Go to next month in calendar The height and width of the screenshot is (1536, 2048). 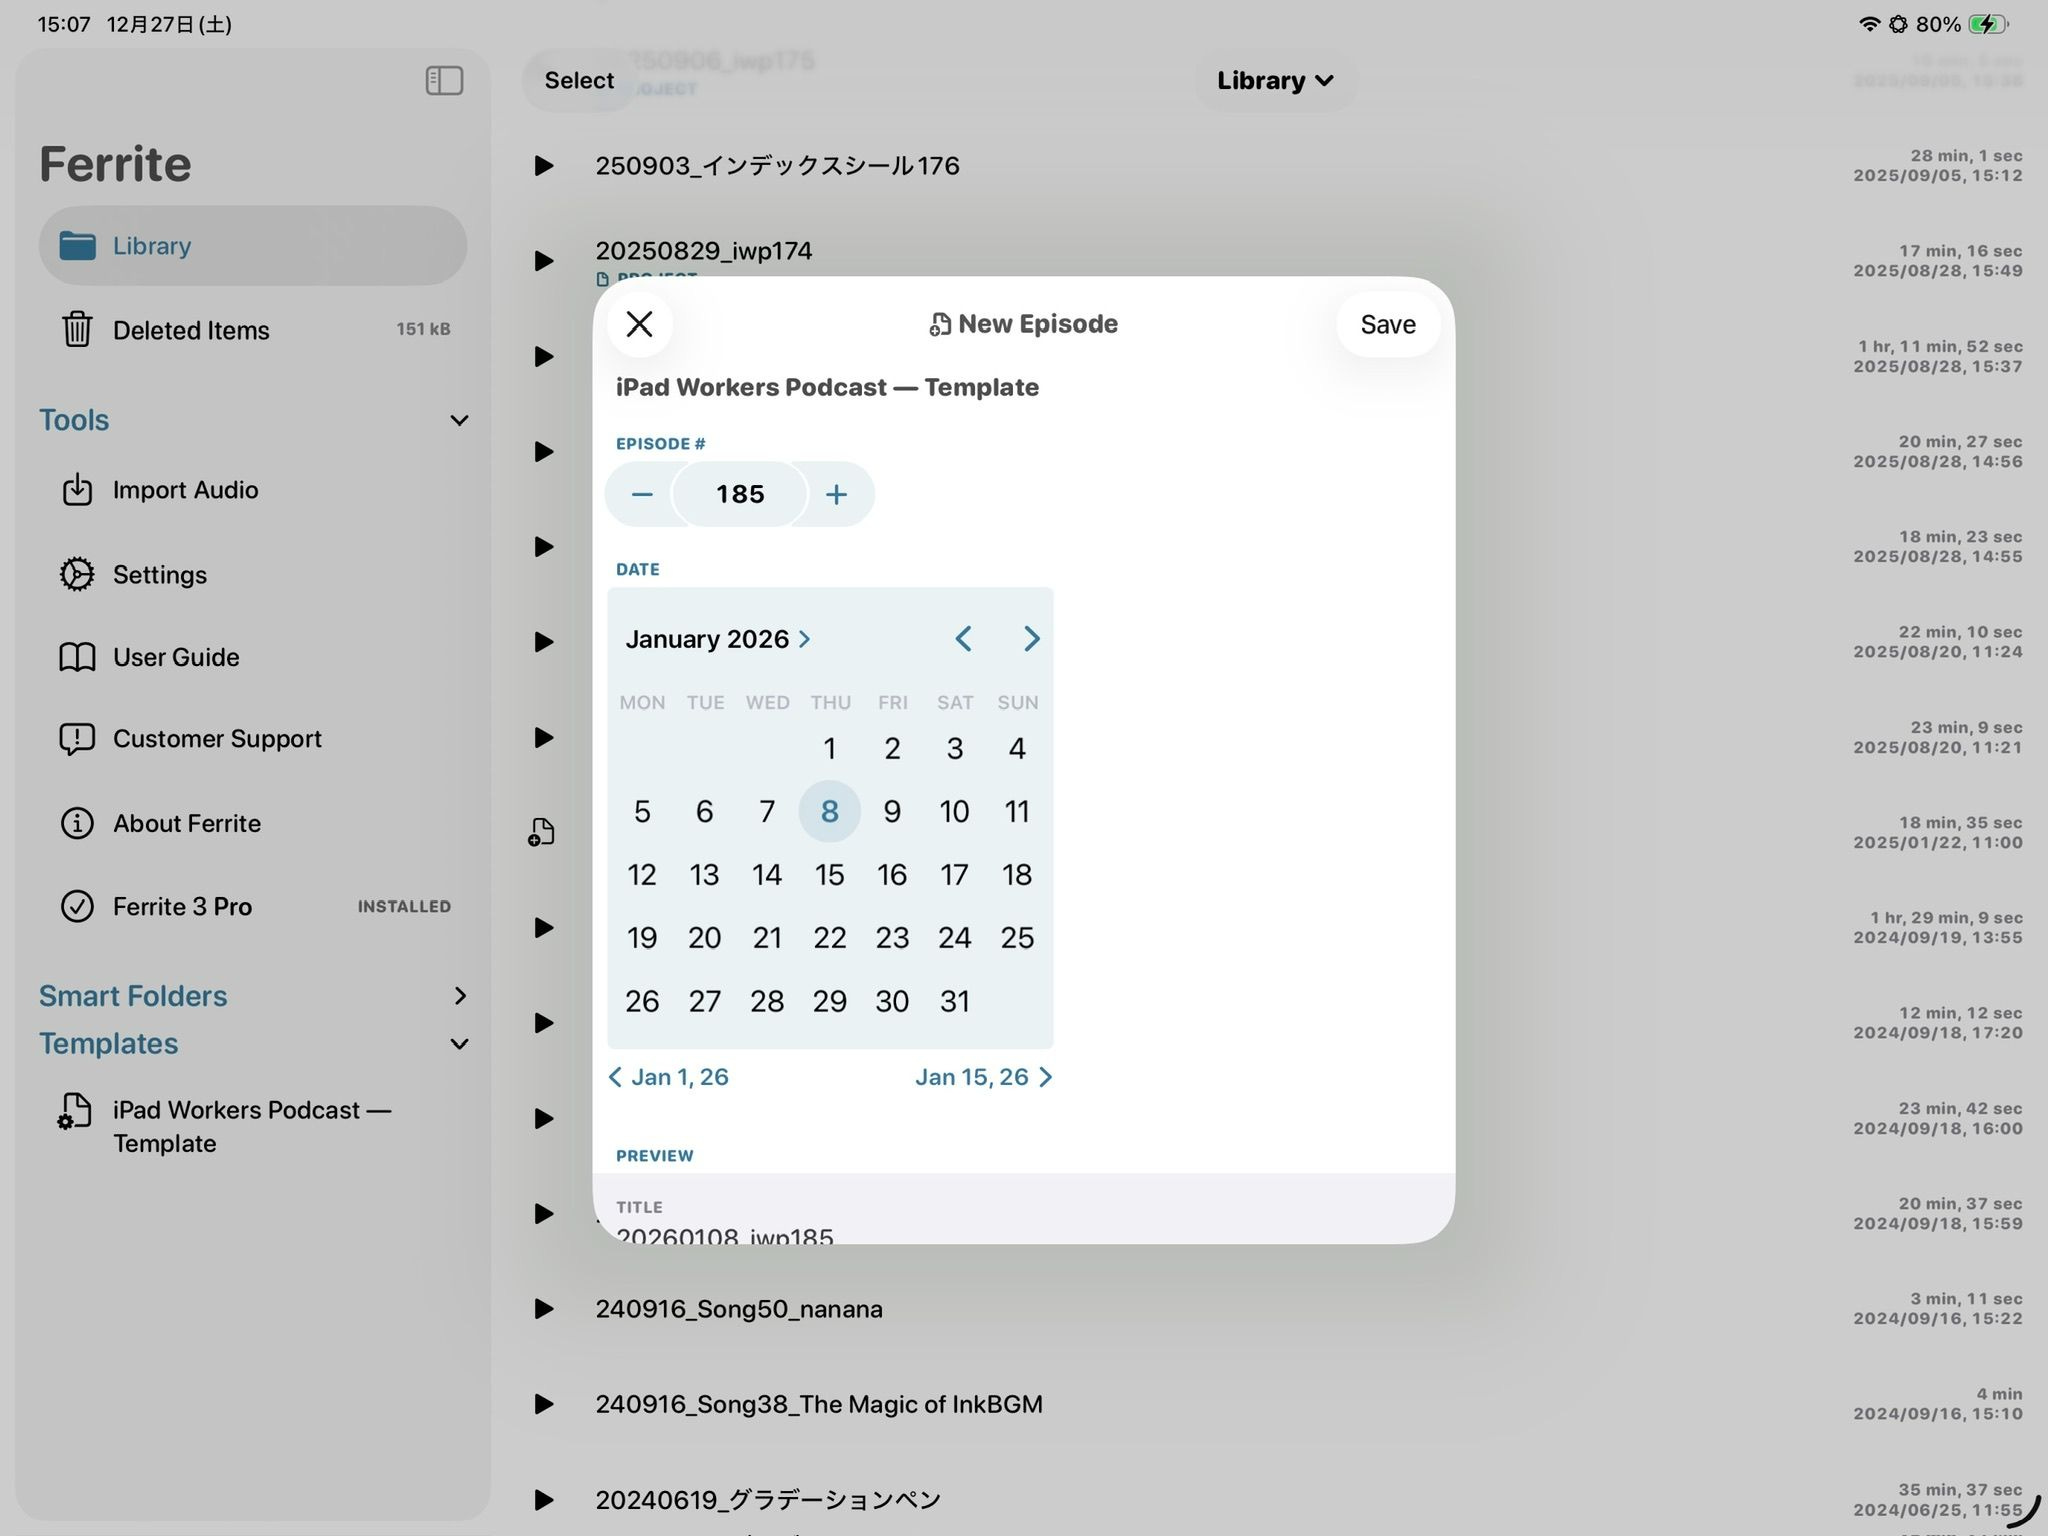pyautogui.click(x=1031, y=639)
